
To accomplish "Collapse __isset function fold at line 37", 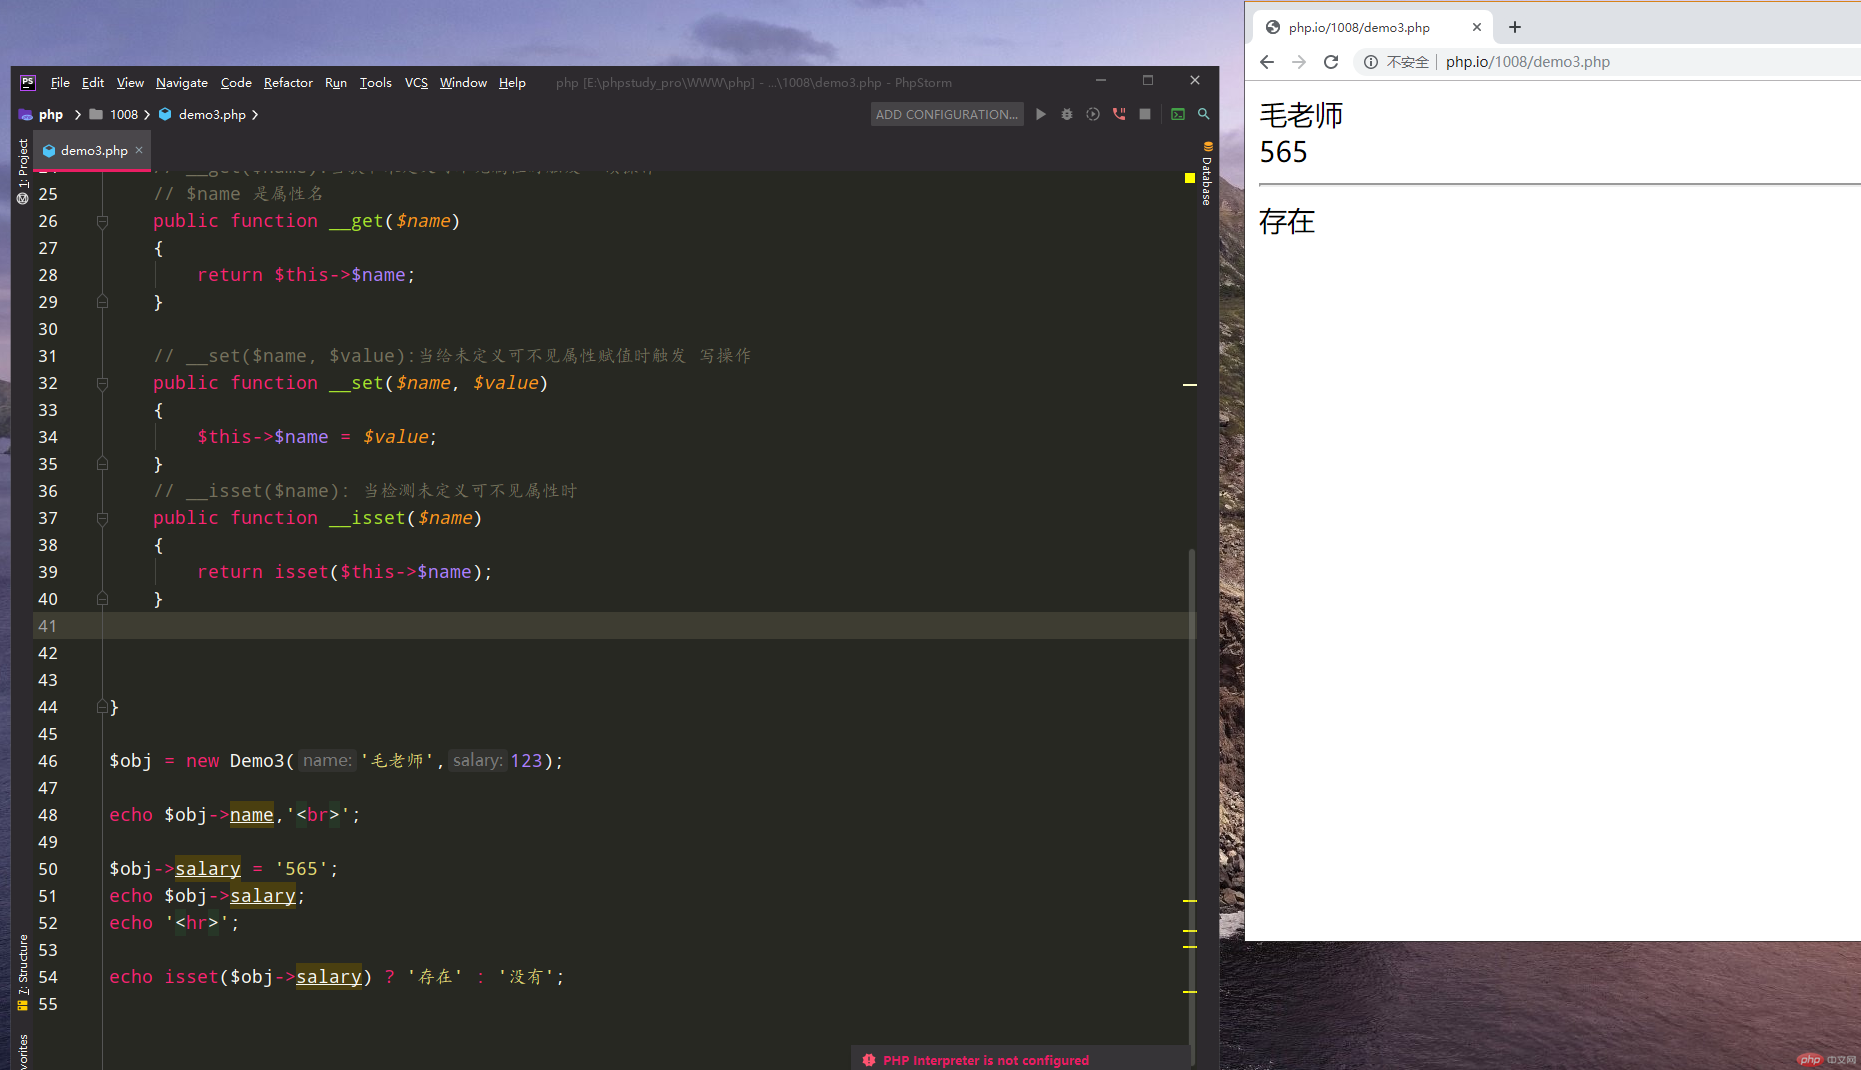I will (x=102, y=518).
